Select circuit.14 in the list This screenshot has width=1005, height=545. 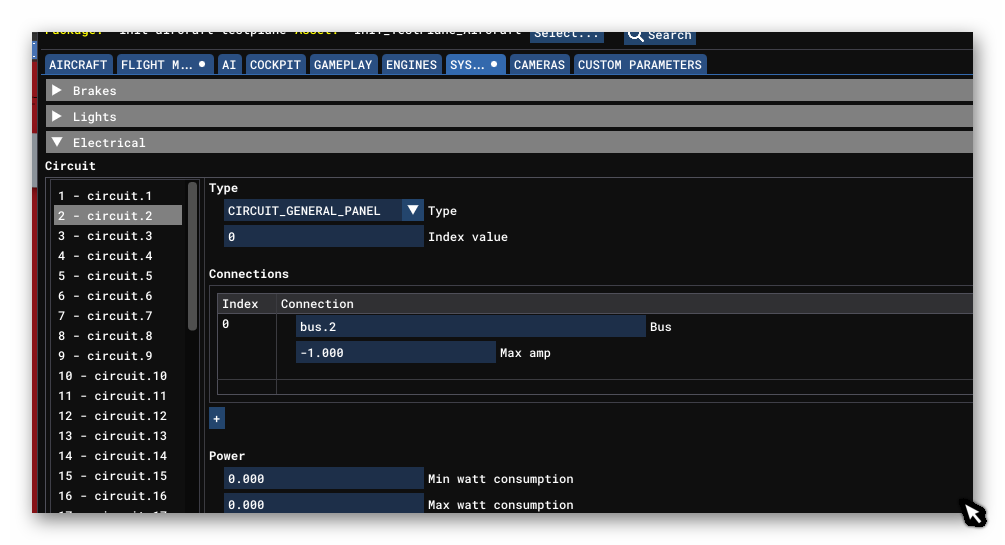(x=119, y=455)
